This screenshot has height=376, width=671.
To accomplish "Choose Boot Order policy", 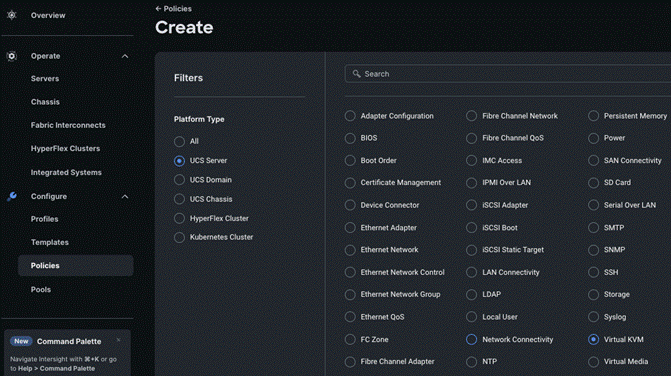I will [350, 160].
